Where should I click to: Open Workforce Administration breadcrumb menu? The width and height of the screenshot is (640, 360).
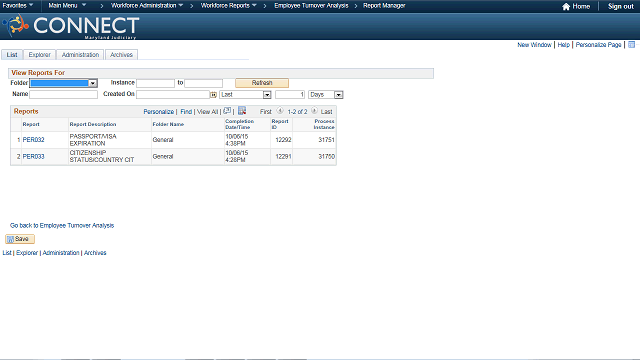coord(147,6)
